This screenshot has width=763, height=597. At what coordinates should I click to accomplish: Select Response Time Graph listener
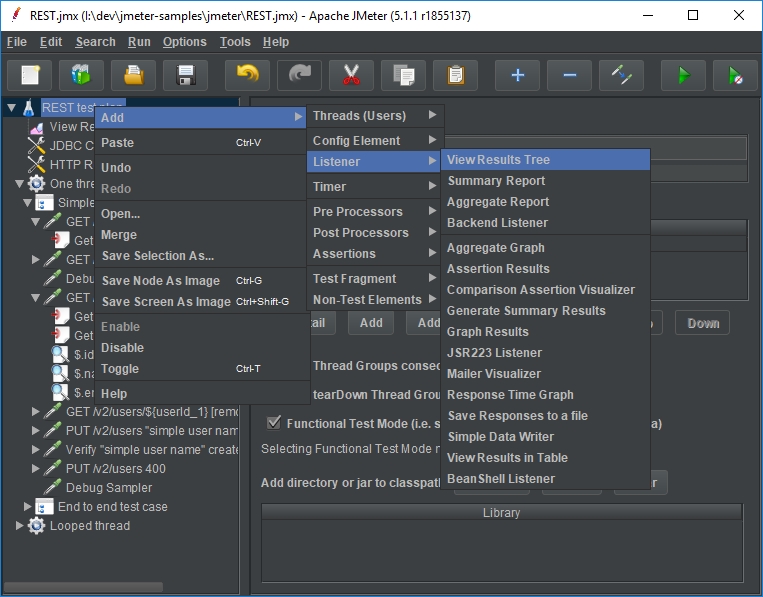[x=545, y=395]
